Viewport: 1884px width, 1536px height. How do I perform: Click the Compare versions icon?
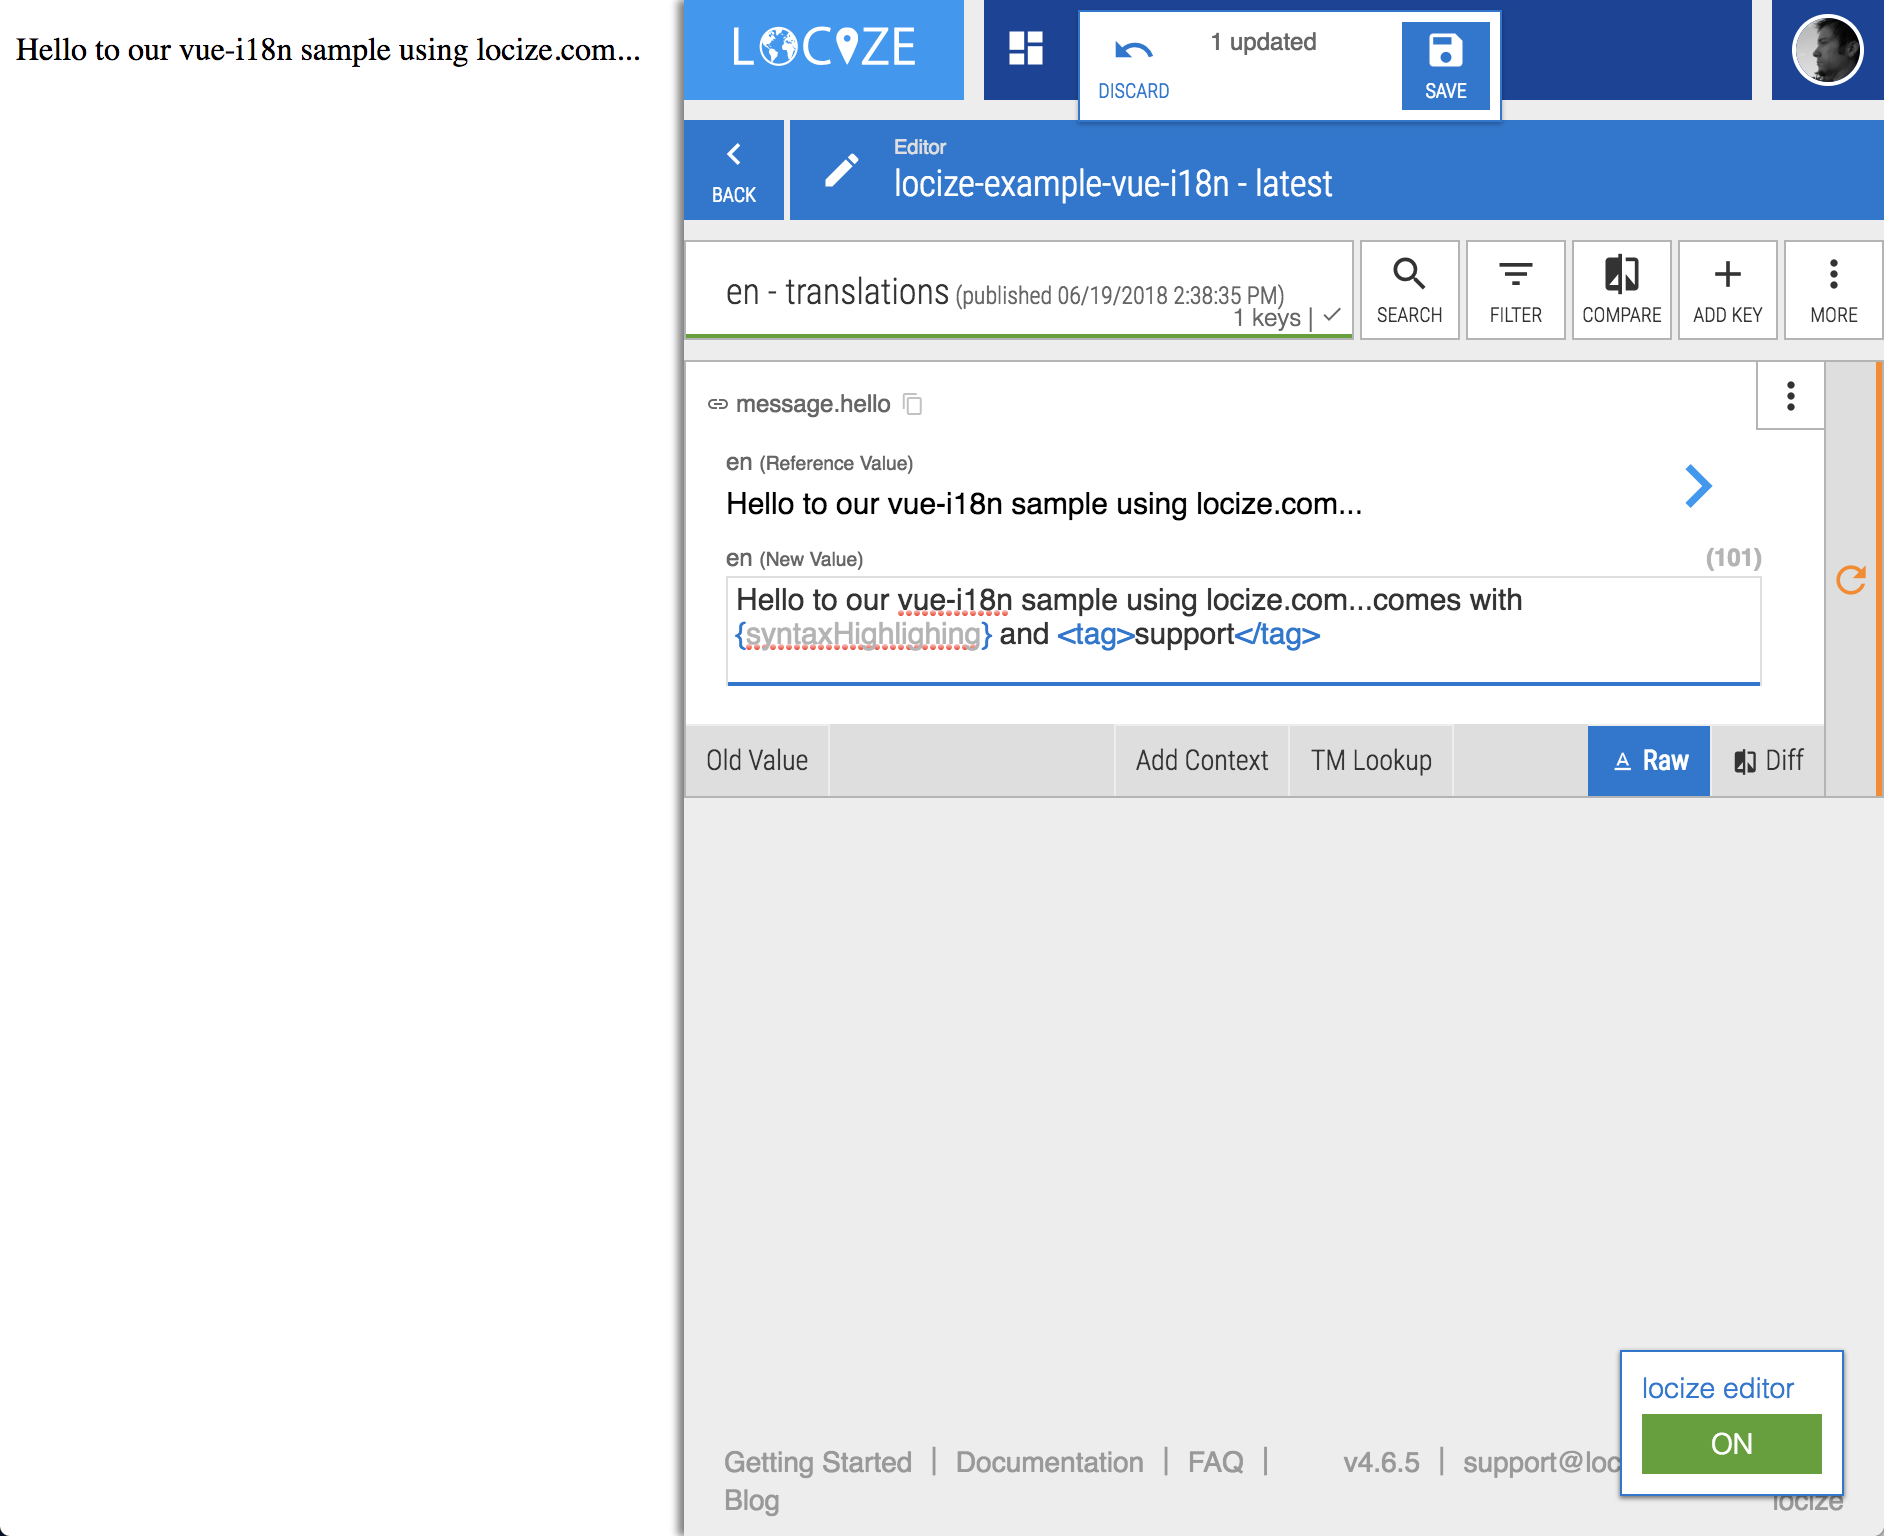(x=1621, y=290)
